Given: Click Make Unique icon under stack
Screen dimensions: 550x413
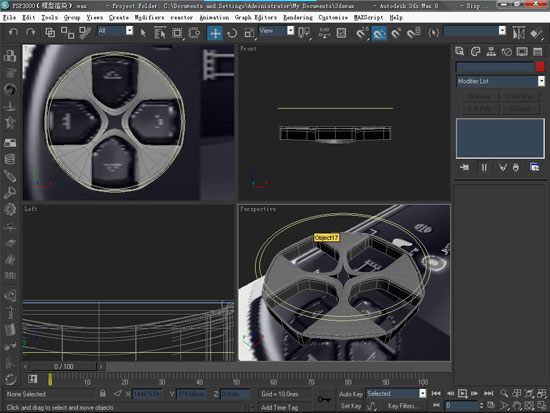Looking at the screenshot, I should (503, 167).
